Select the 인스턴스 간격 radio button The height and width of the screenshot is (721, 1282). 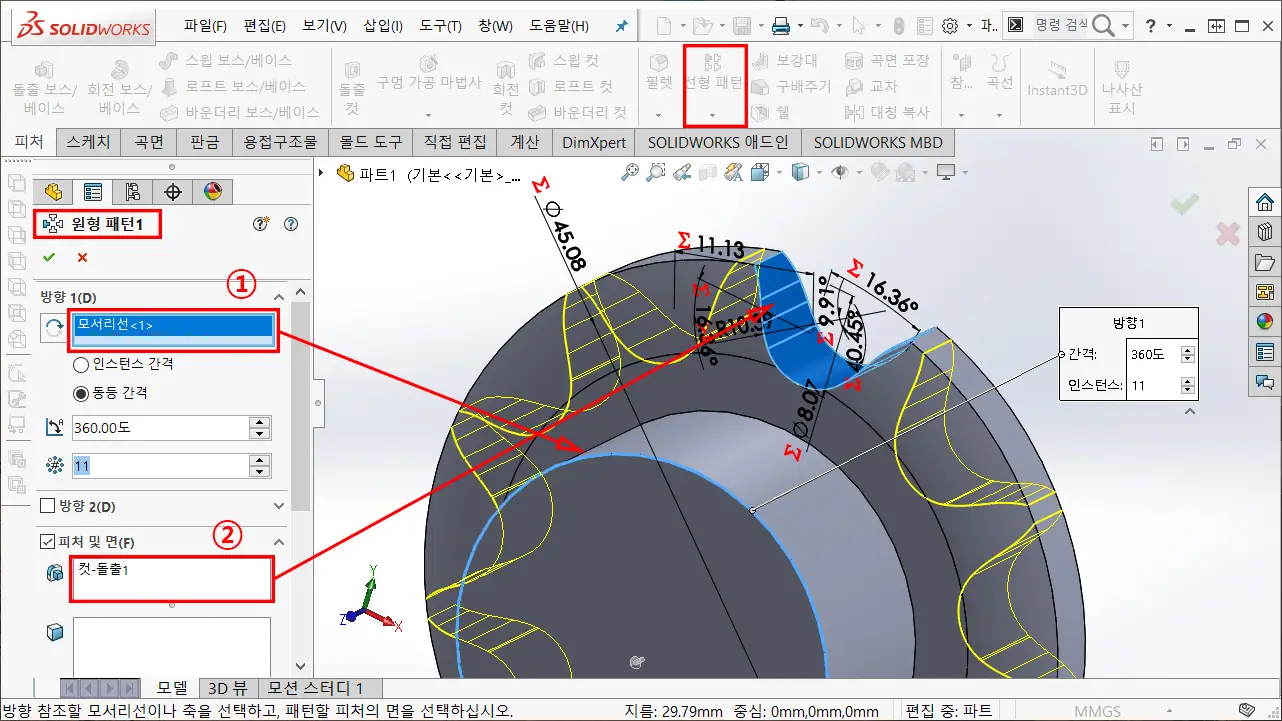(81, 364)
